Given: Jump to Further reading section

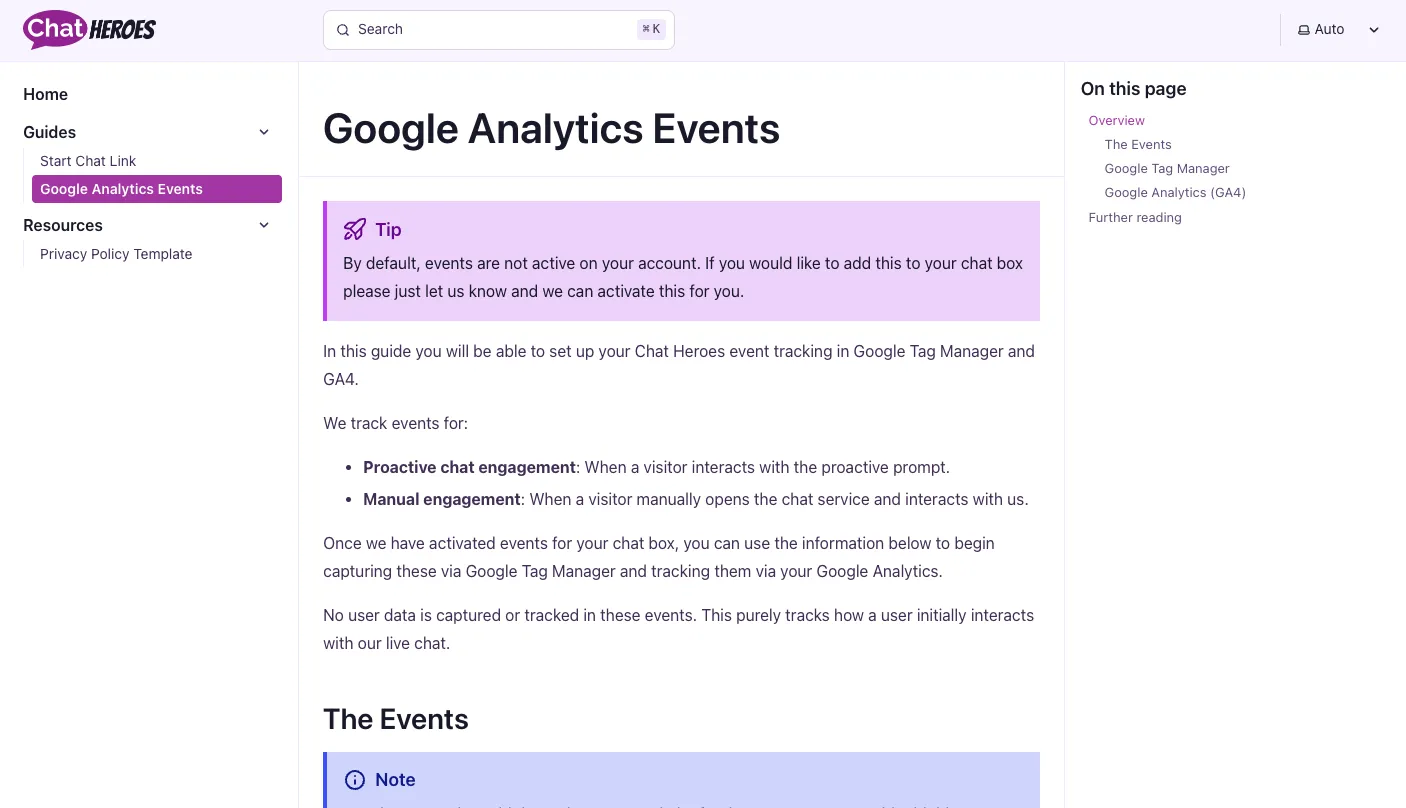Looking at the screenshot, I should click(1135, 218).
